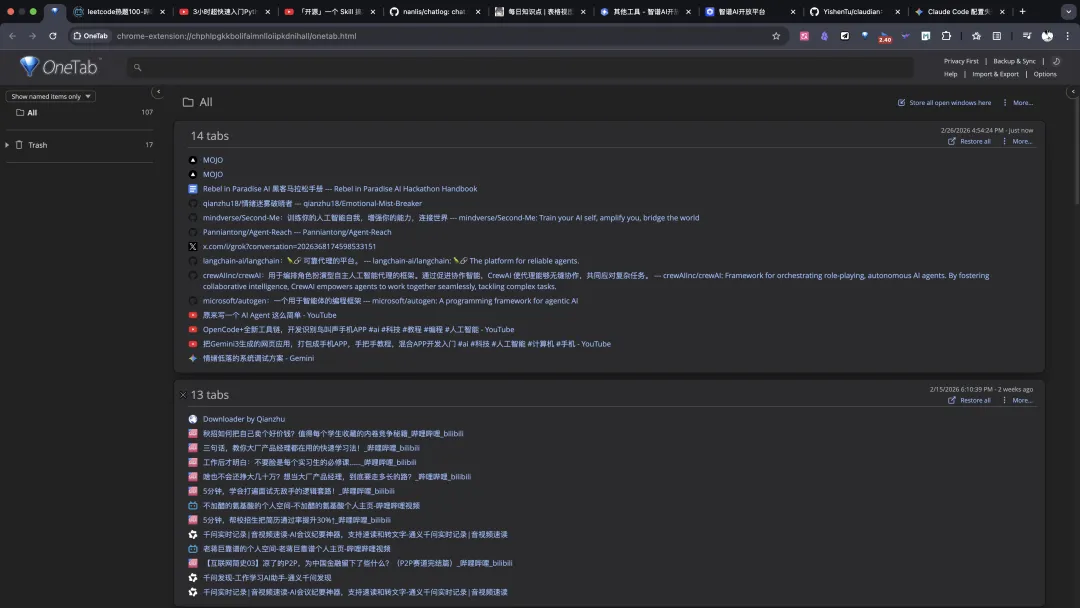Rename the 14 tabs group title
1080x608 pixels.
209,136
